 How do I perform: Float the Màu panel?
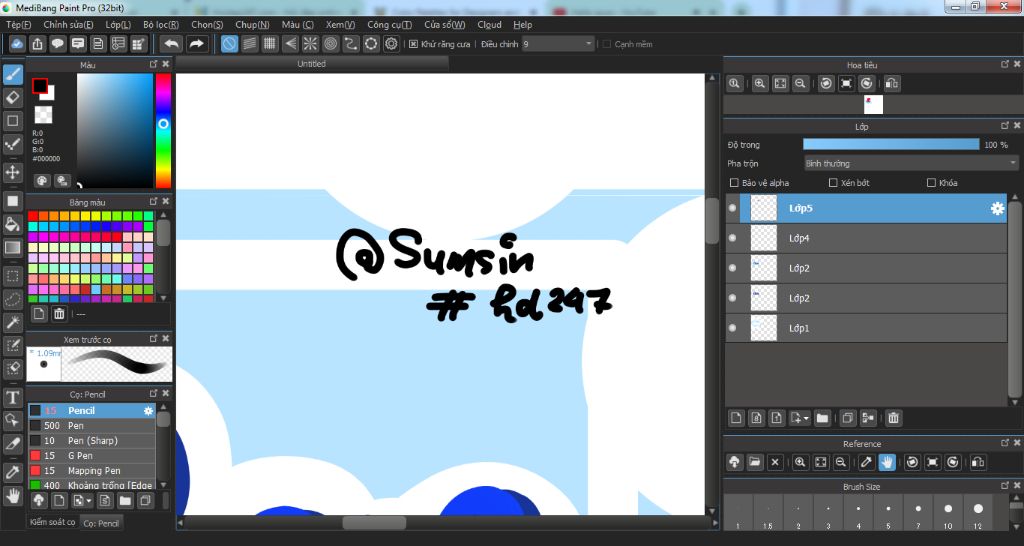(153, 64)
